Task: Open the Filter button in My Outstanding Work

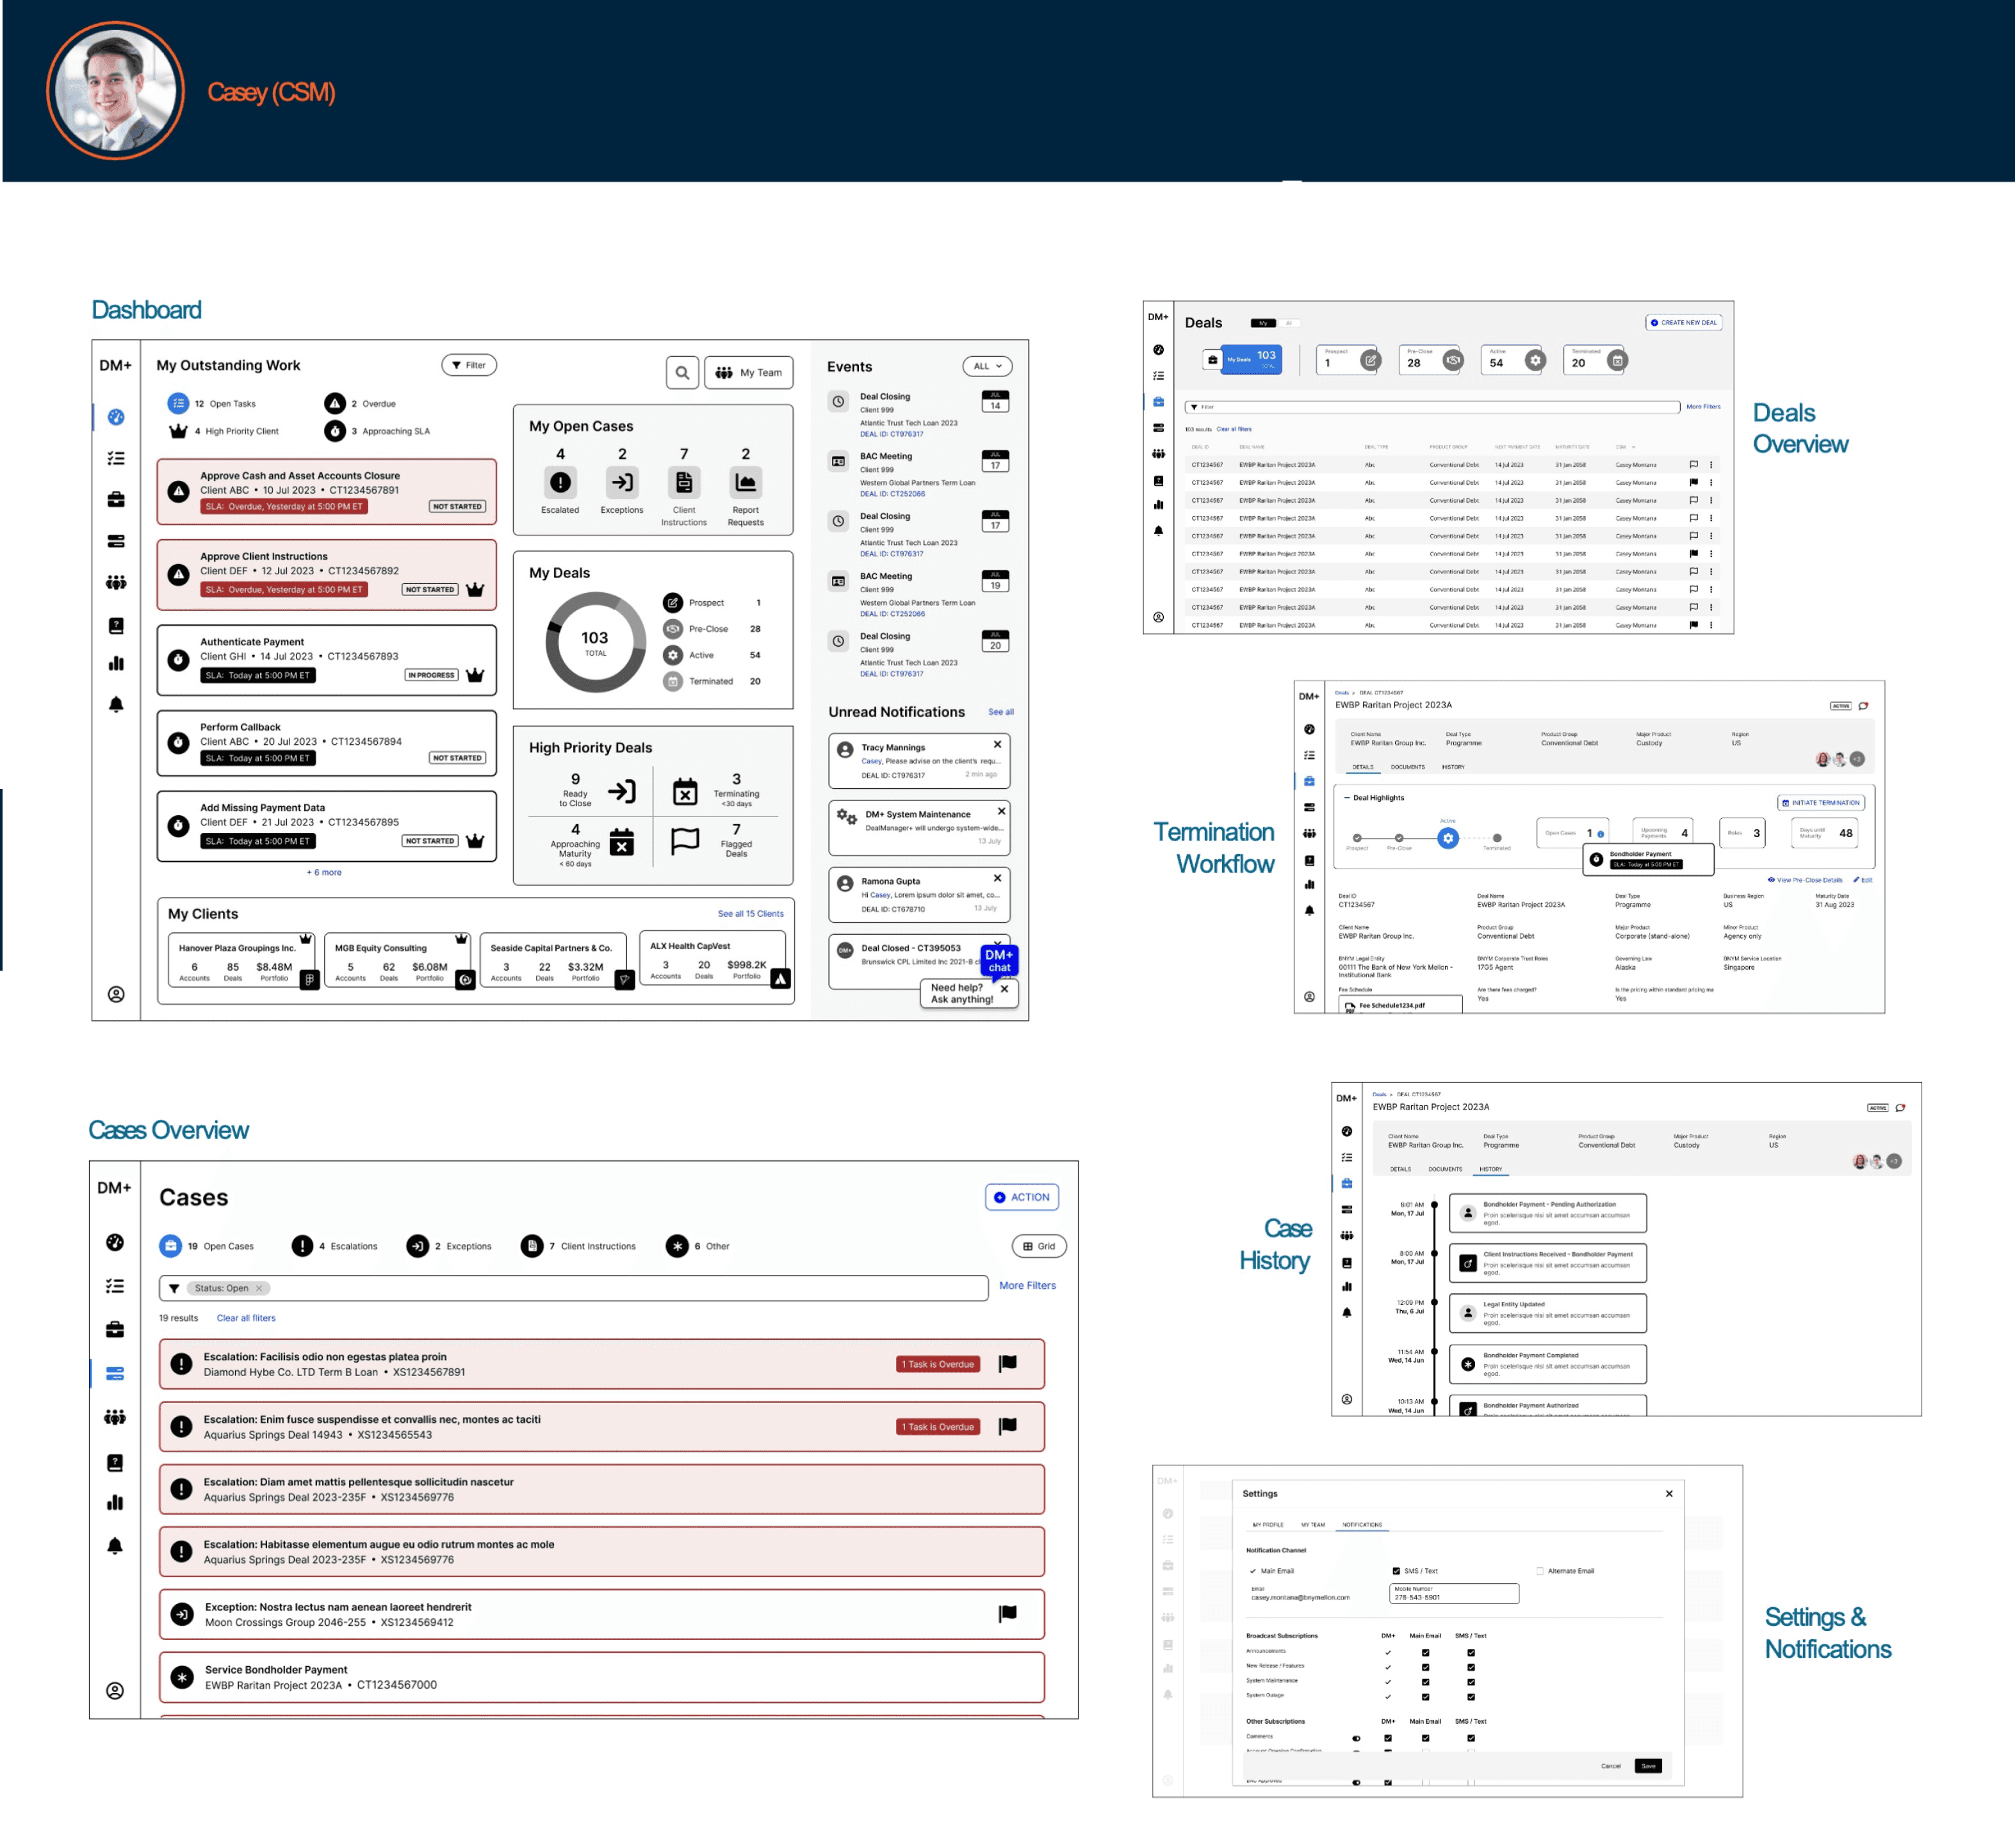Action: pyautogui.click(x=469, y=365)
